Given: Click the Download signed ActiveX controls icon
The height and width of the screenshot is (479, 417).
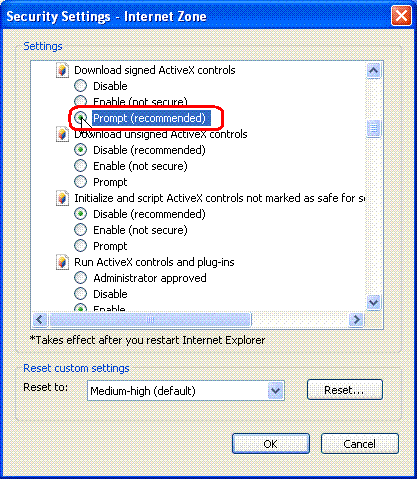Looking at the screenshot, I should click(62, 70).
